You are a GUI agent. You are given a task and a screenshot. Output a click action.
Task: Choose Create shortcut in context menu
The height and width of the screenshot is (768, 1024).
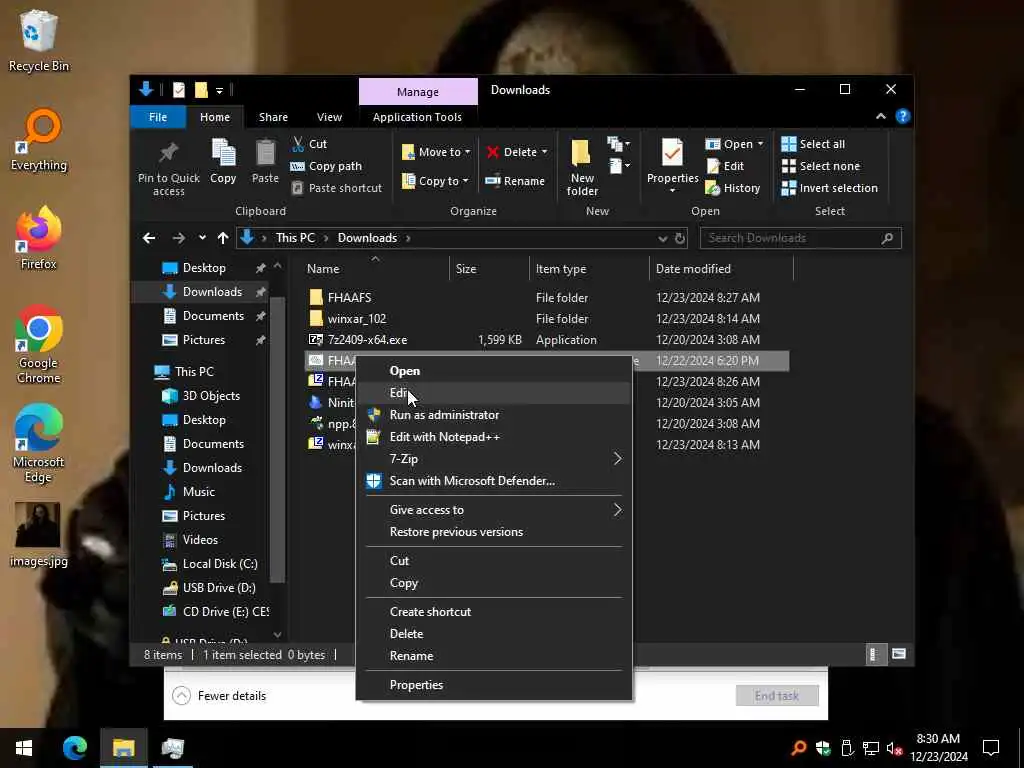pyautogui.click(x=494, y=612)
